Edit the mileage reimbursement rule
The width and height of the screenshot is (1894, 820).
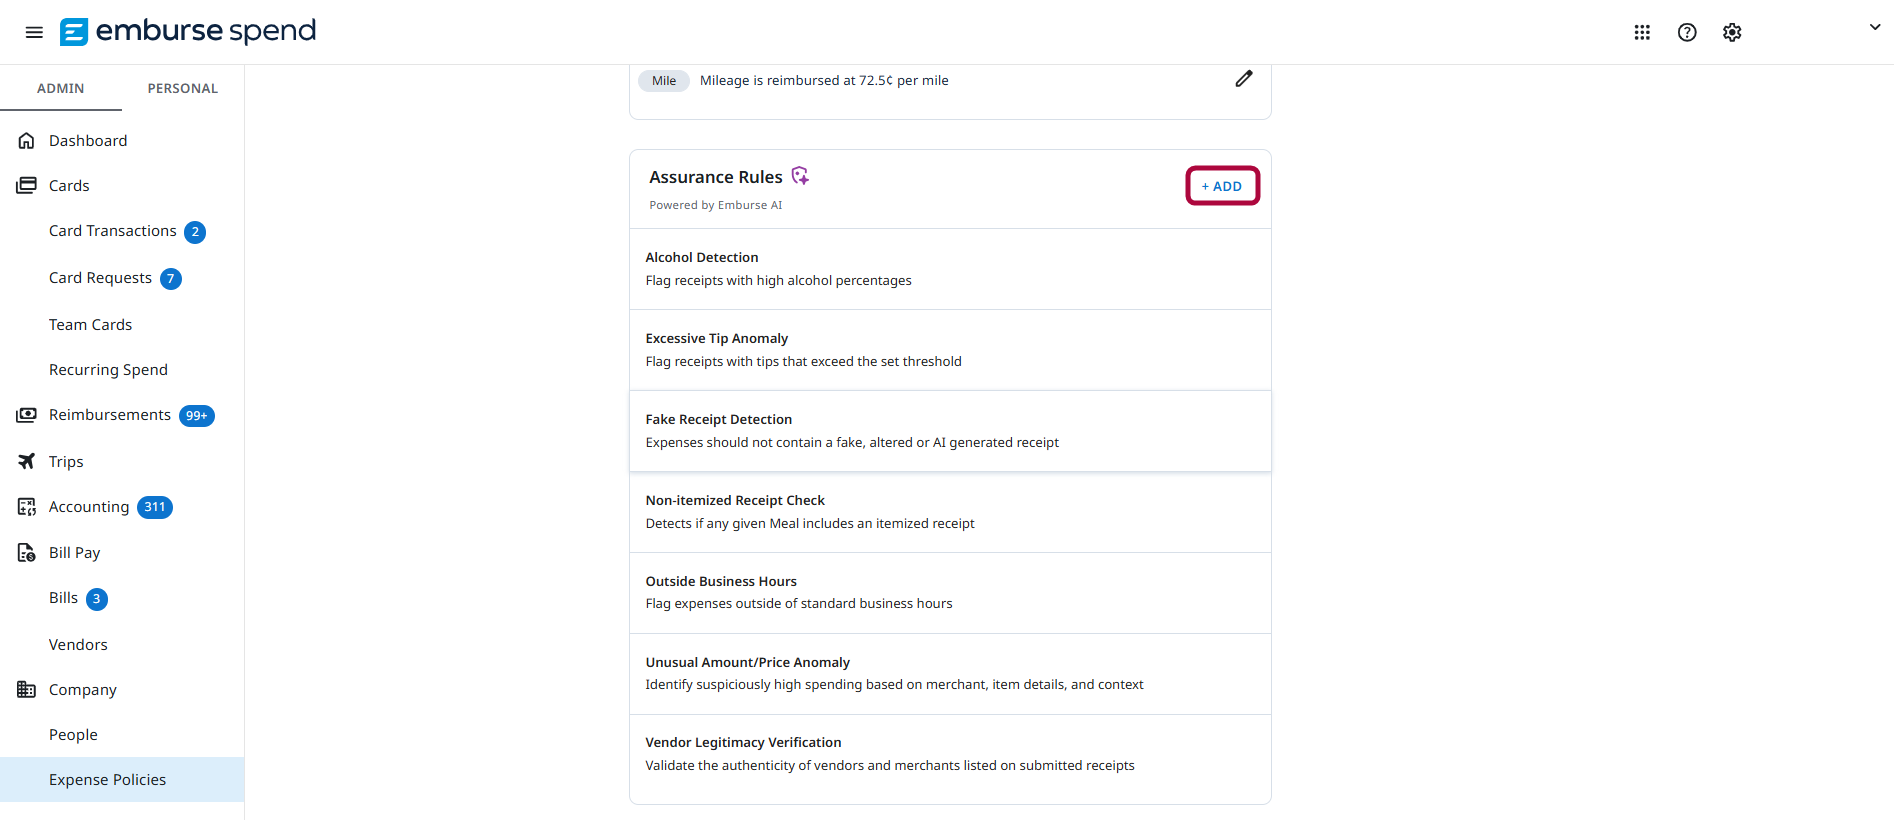tap(1244, 79)
